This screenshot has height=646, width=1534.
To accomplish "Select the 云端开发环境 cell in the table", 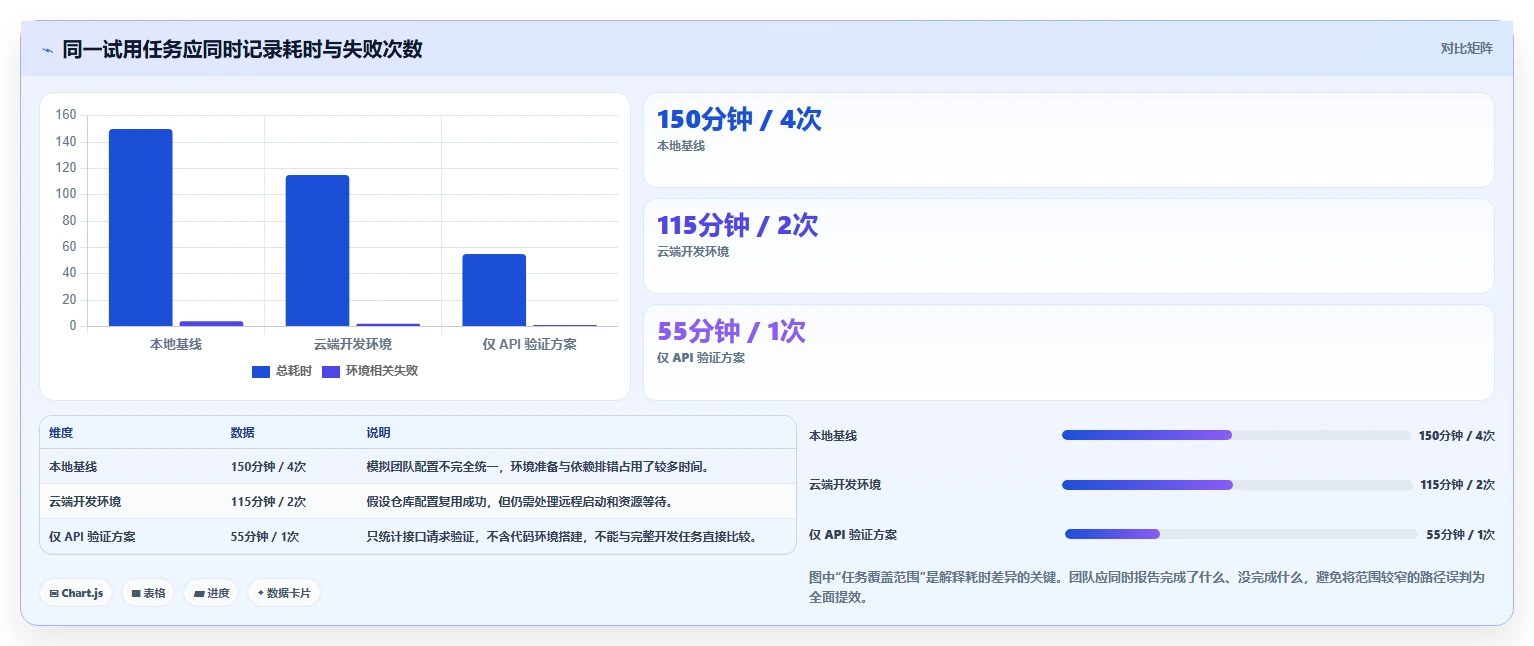I will point(85,502).
